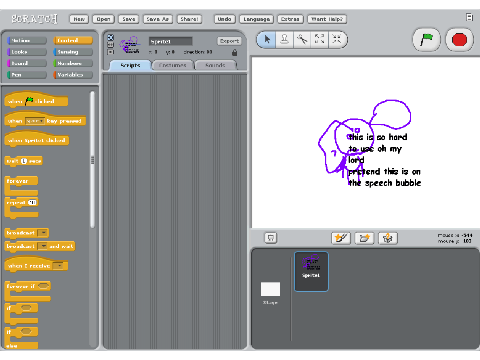Screen dimensions: 480x360
Task: Click the Save button
Action: tap(129, 19)
